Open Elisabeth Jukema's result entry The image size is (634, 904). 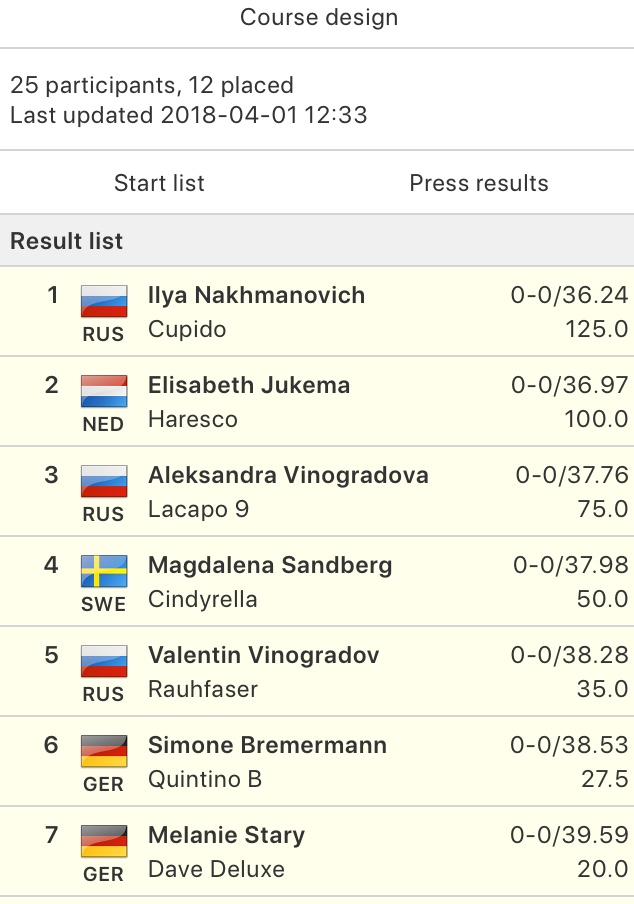[317, 401]
